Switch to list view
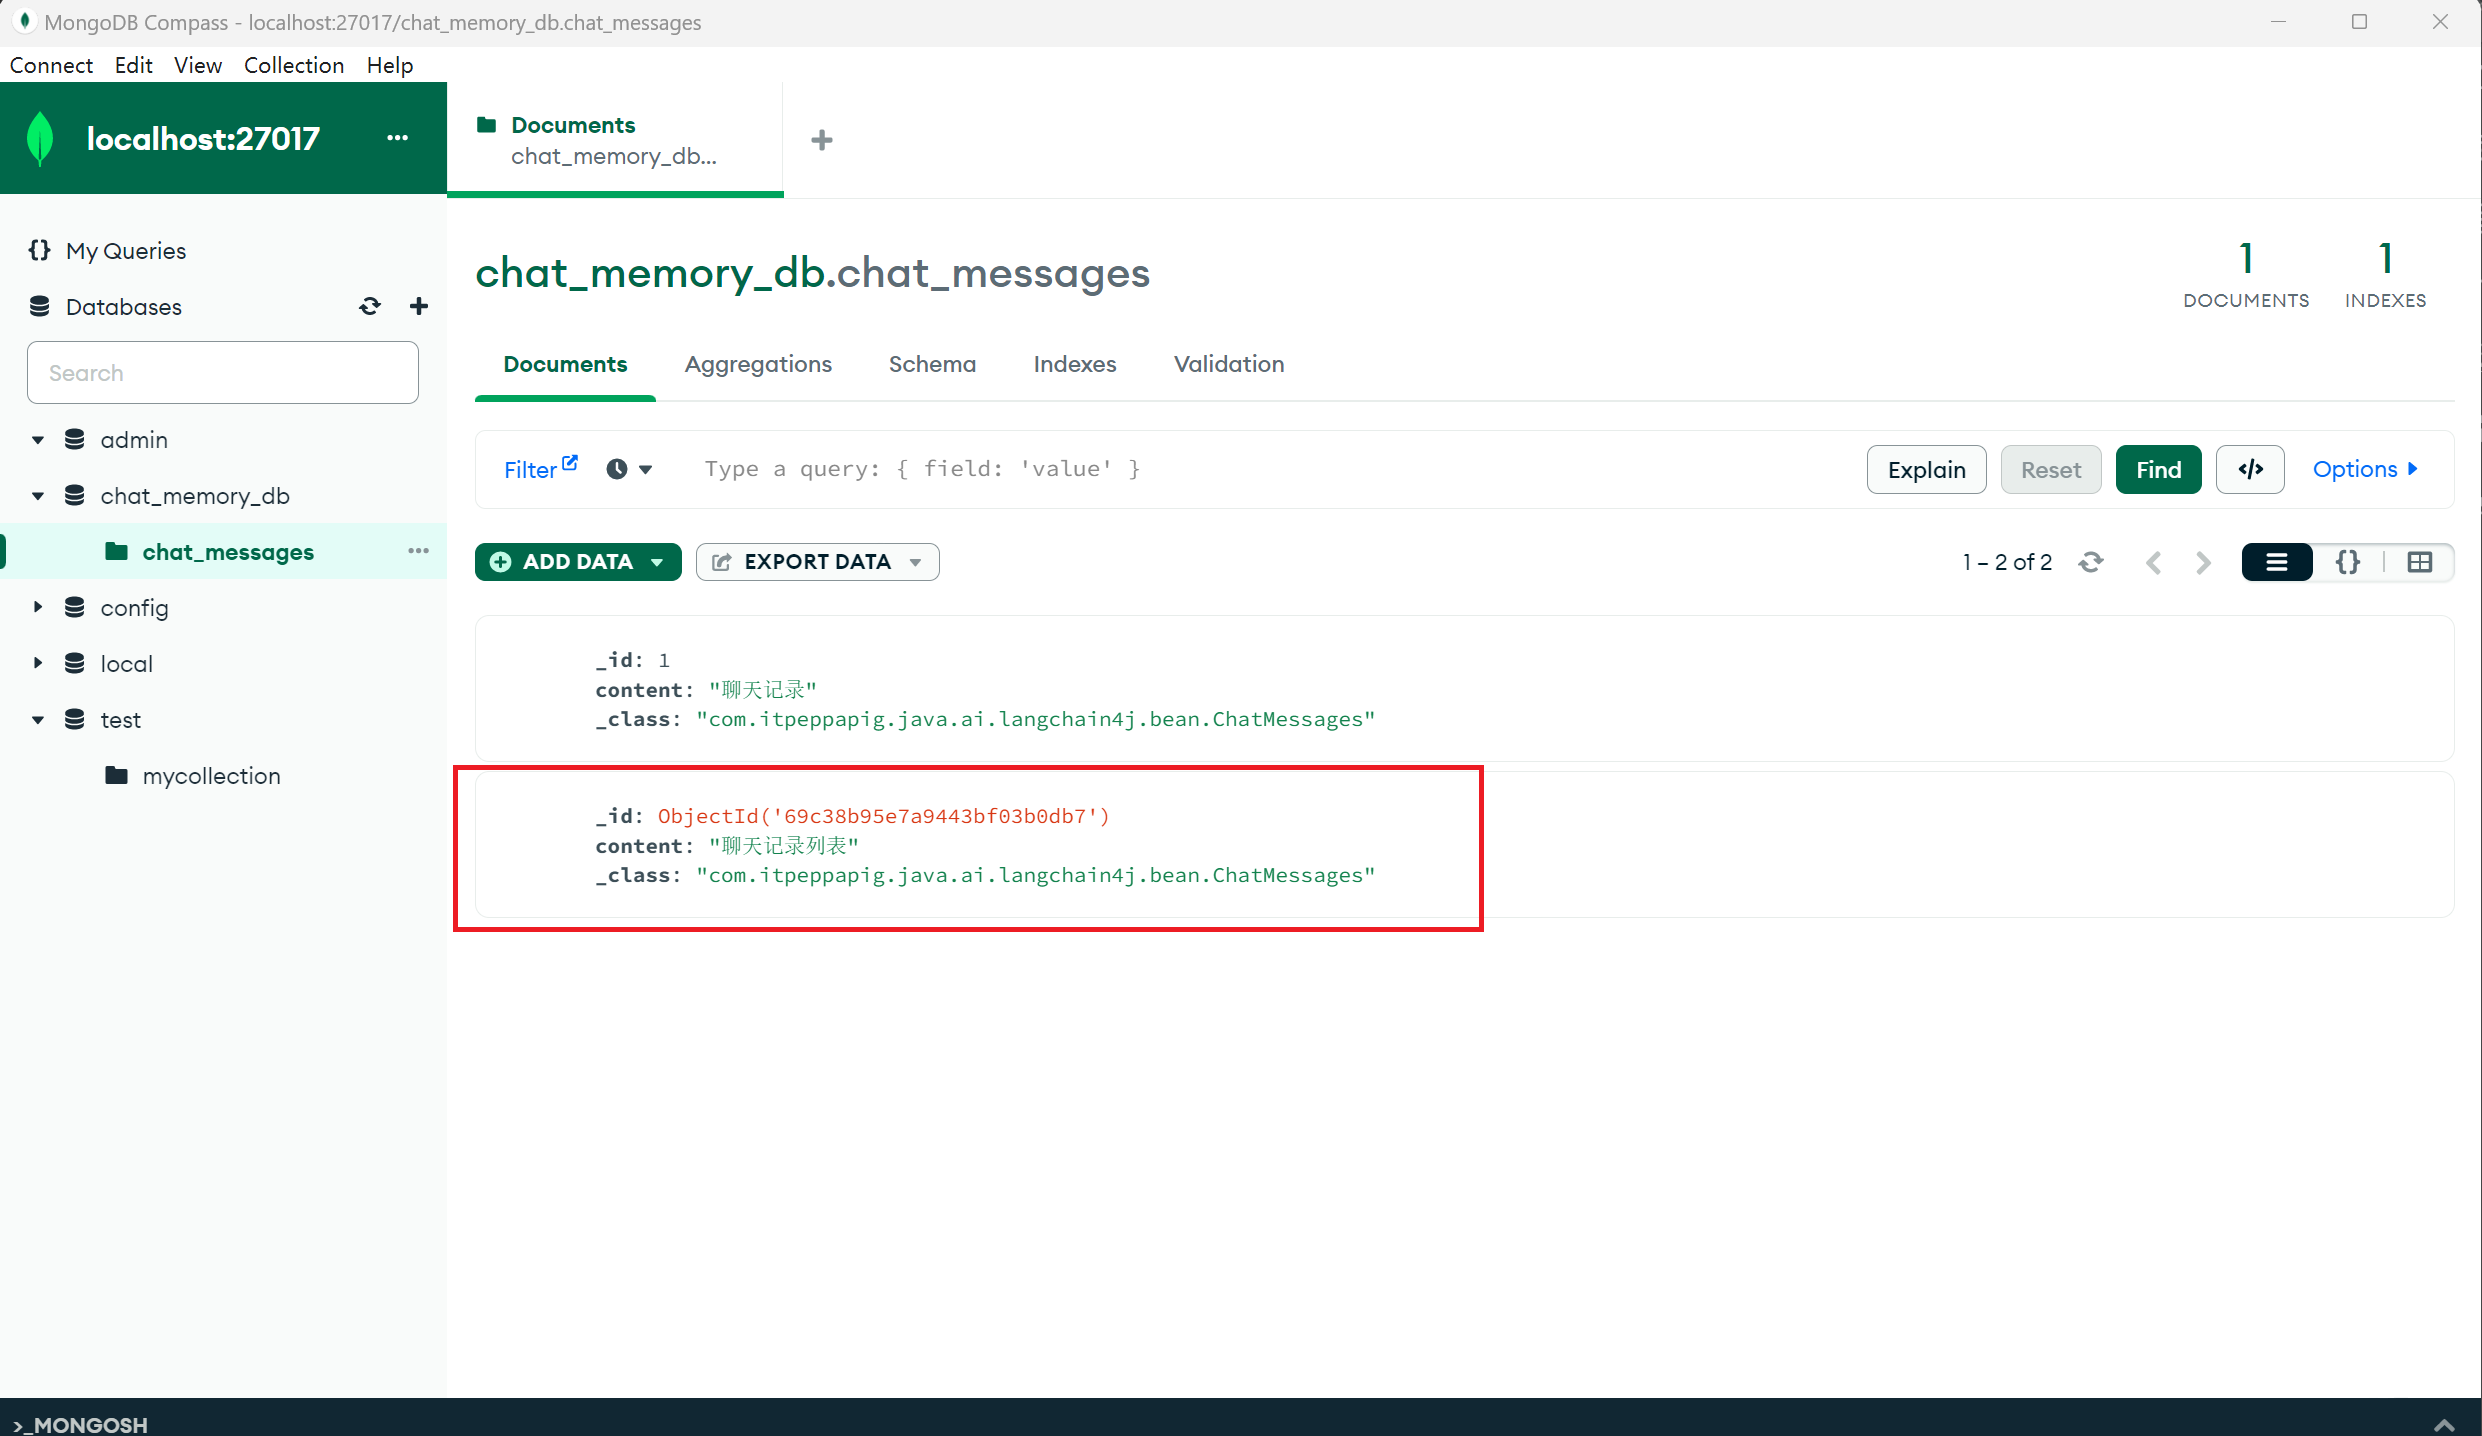The height and width of the screenshot is (1436, 2482). pos(2276,562)
